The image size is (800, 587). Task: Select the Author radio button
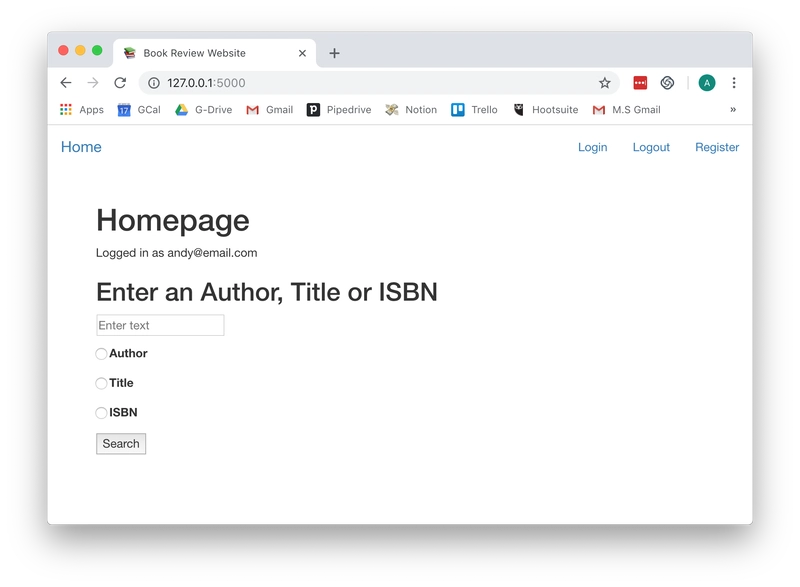(101, 353)
